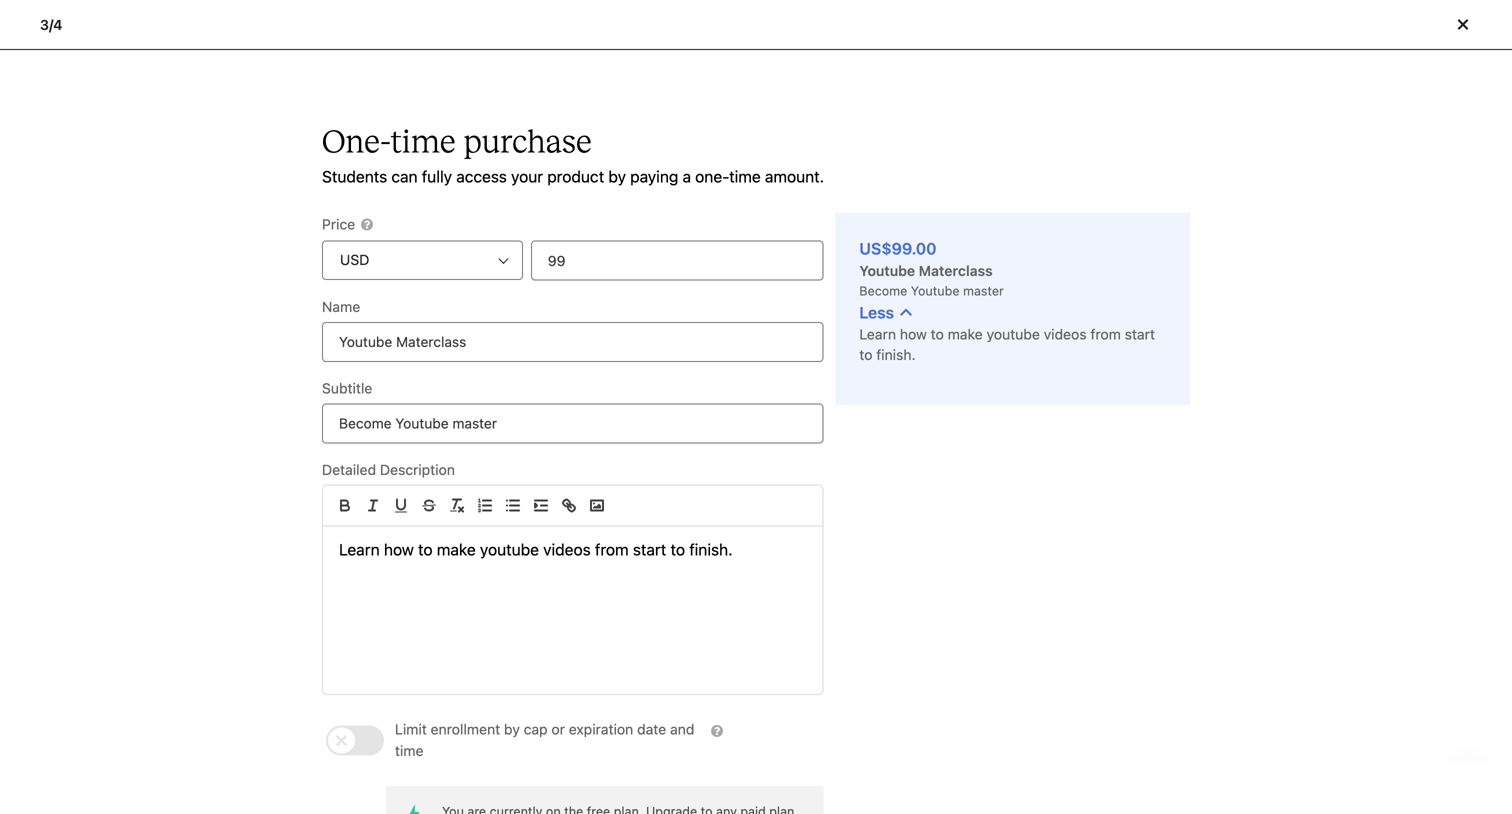Insert bulleted list in description
The height and width of the screenshot is (814, 1512).
coord(513,506)
